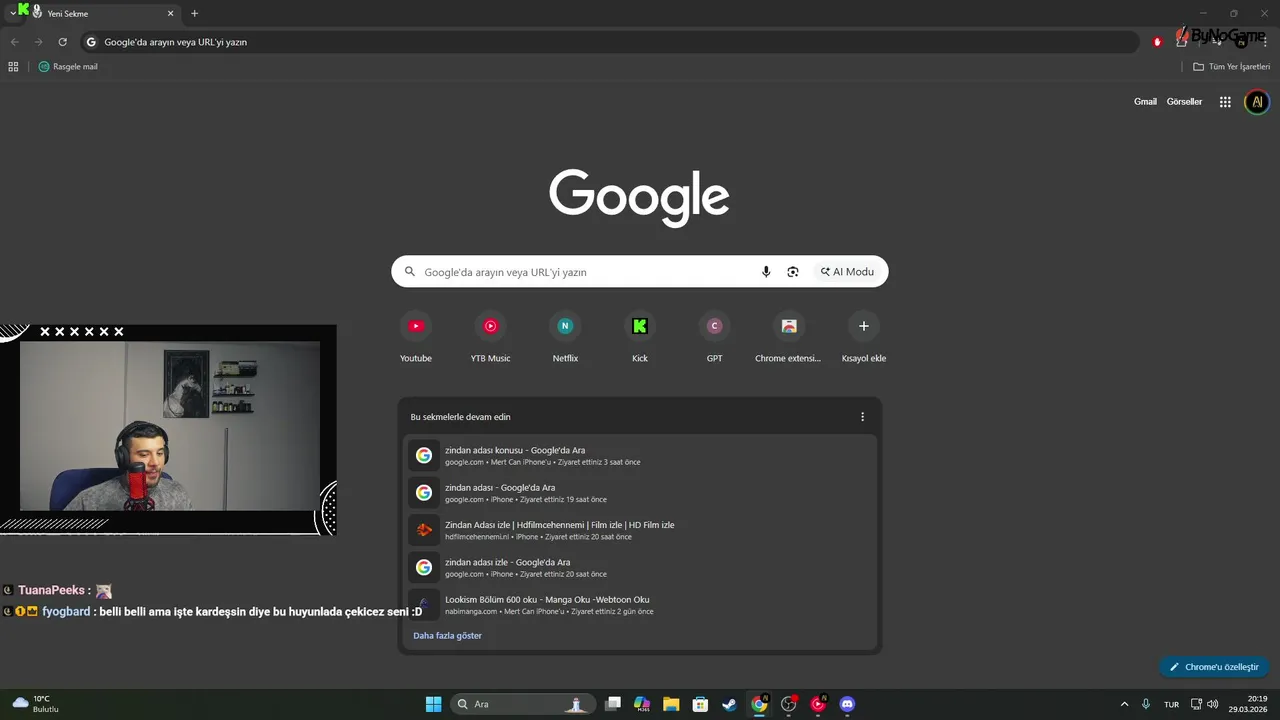The height and width of the screenshot is (720, 1280).
Task: Open Steam from the taskbar
Action: pyautogui.click(x=730, y=704)
